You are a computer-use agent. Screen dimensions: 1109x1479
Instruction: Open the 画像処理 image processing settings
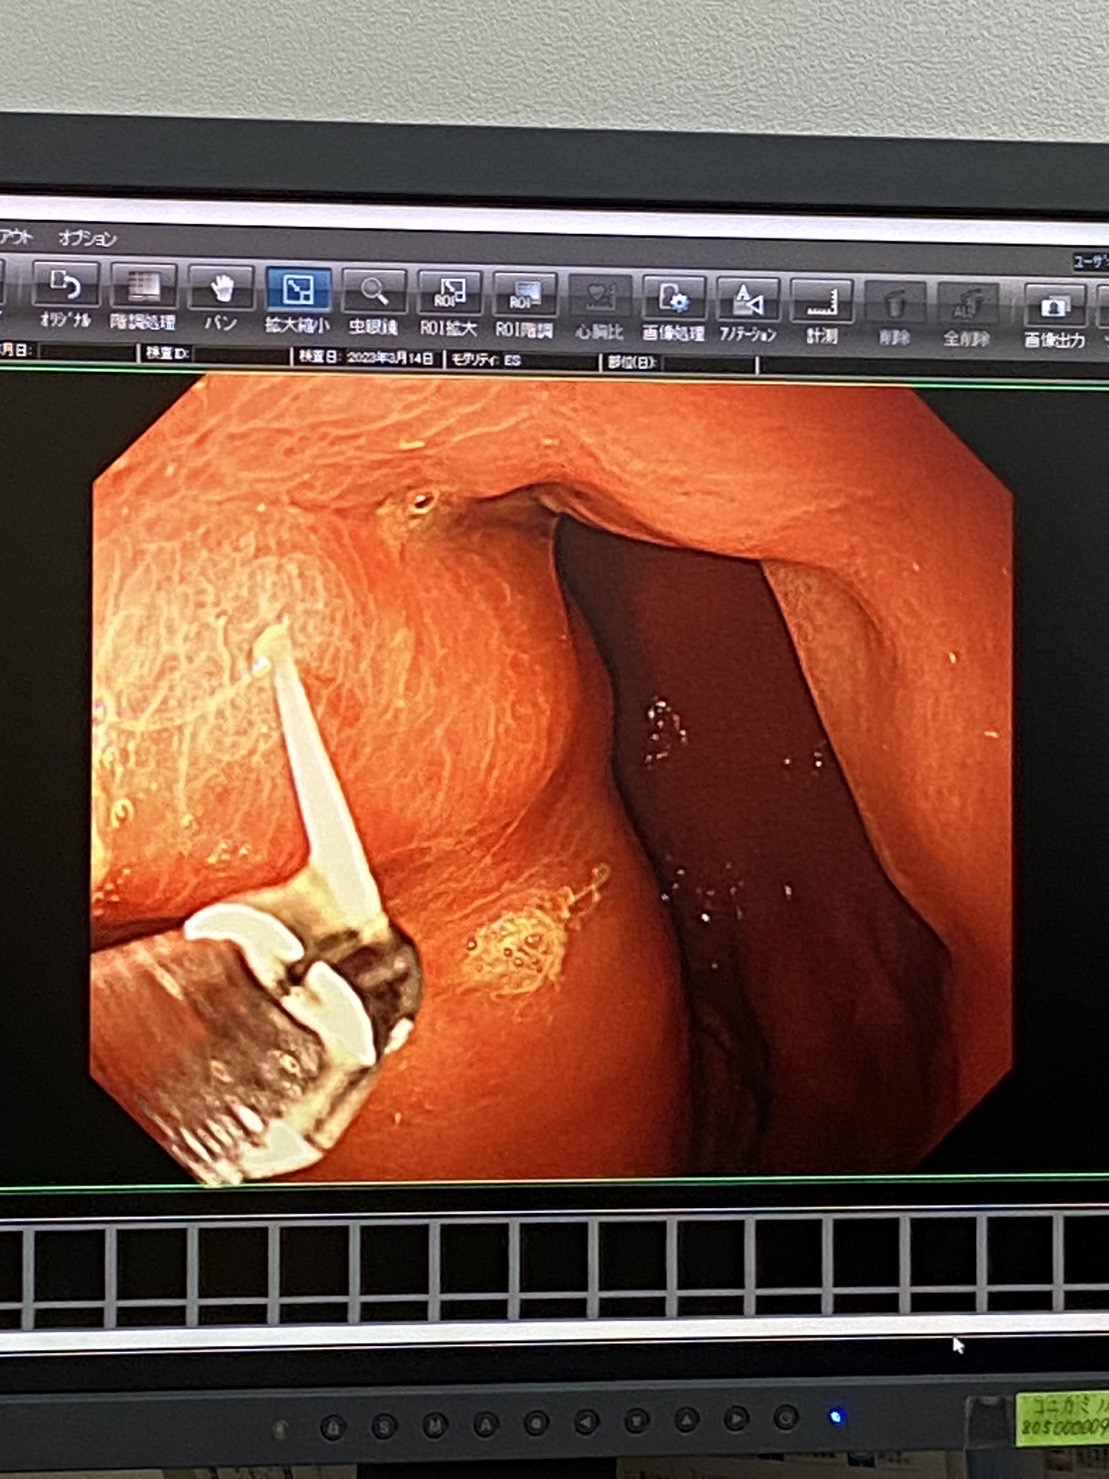point(673,302)
